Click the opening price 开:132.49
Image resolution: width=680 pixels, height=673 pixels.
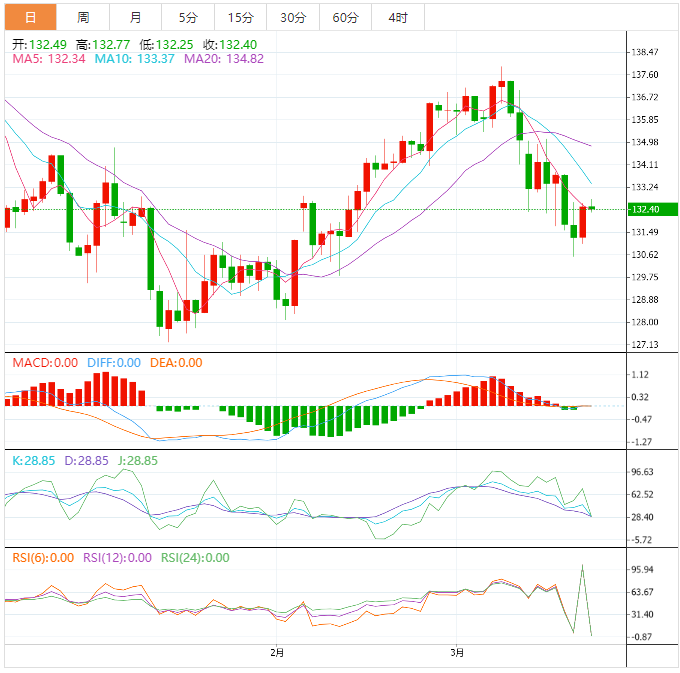39,45
